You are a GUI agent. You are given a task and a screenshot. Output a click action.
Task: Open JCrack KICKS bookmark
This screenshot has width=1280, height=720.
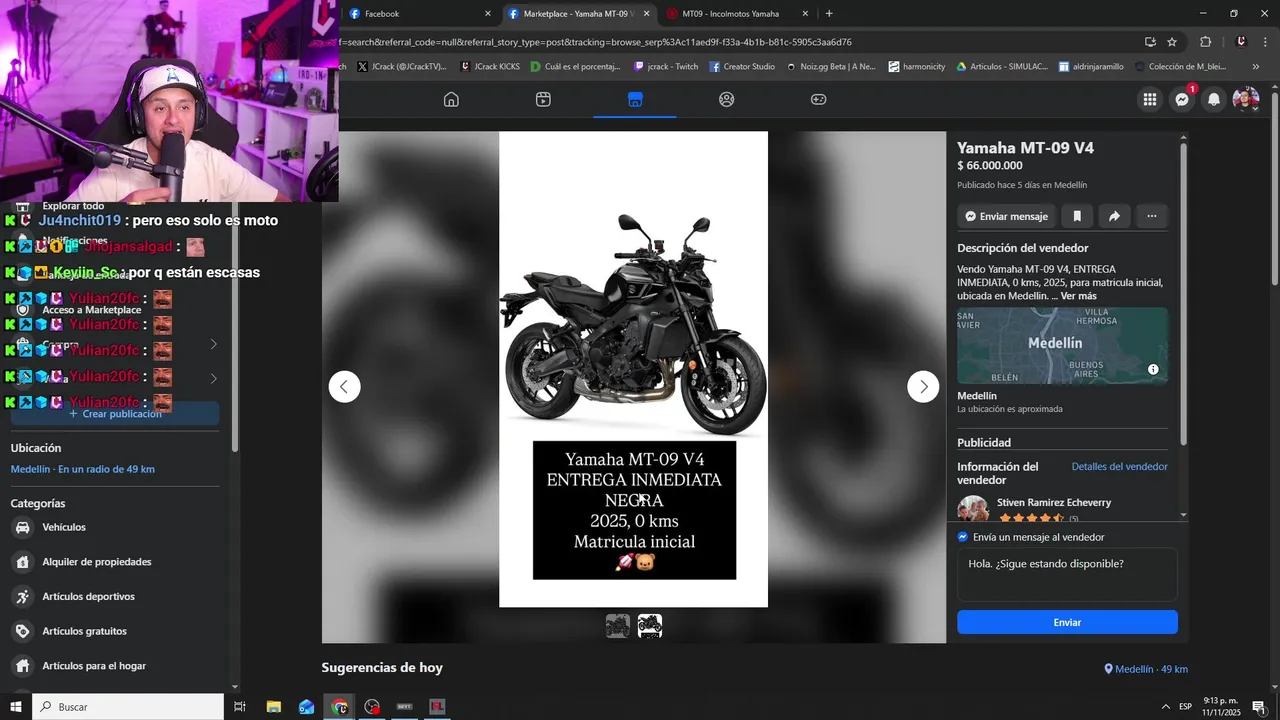click(490, 67)
